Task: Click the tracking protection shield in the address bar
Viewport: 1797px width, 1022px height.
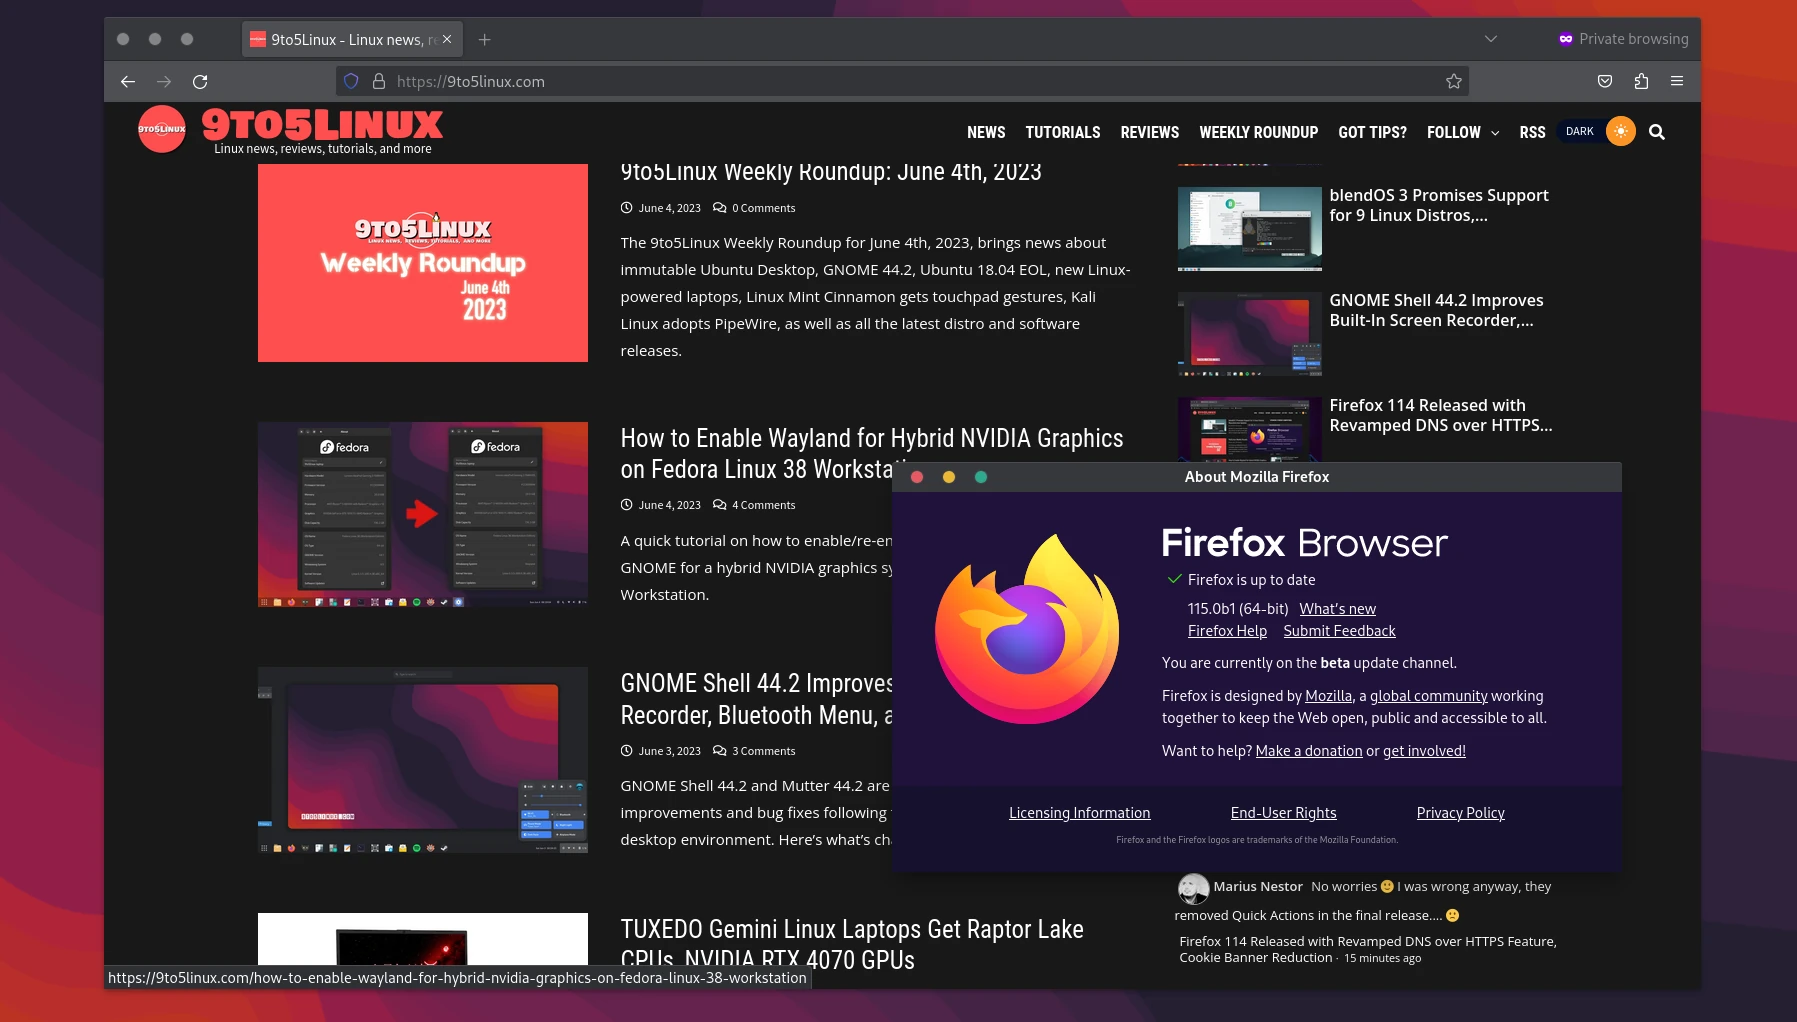Action: [x=351, y=81]
